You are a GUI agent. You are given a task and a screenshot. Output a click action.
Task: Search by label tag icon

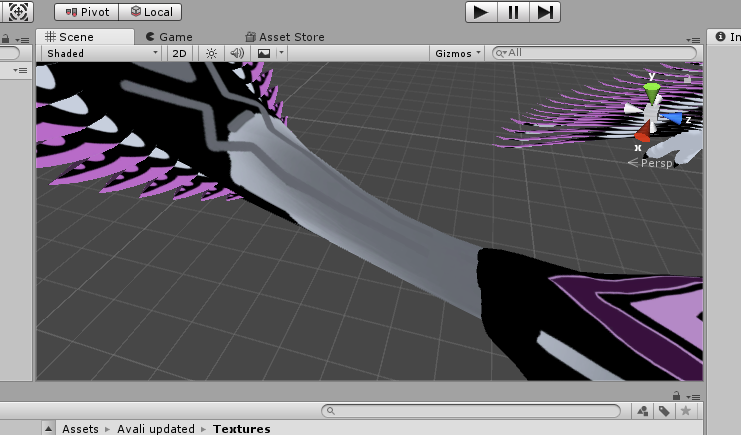click(x=664, y=411)
